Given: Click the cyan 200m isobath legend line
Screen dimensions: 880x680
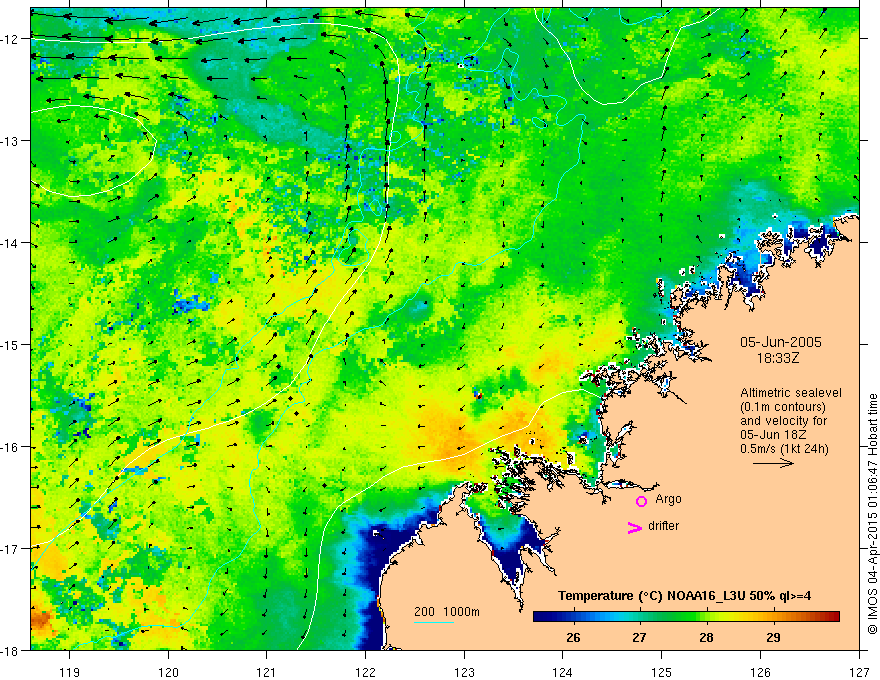Looking at the screenshot, I should tap(434, 622).
